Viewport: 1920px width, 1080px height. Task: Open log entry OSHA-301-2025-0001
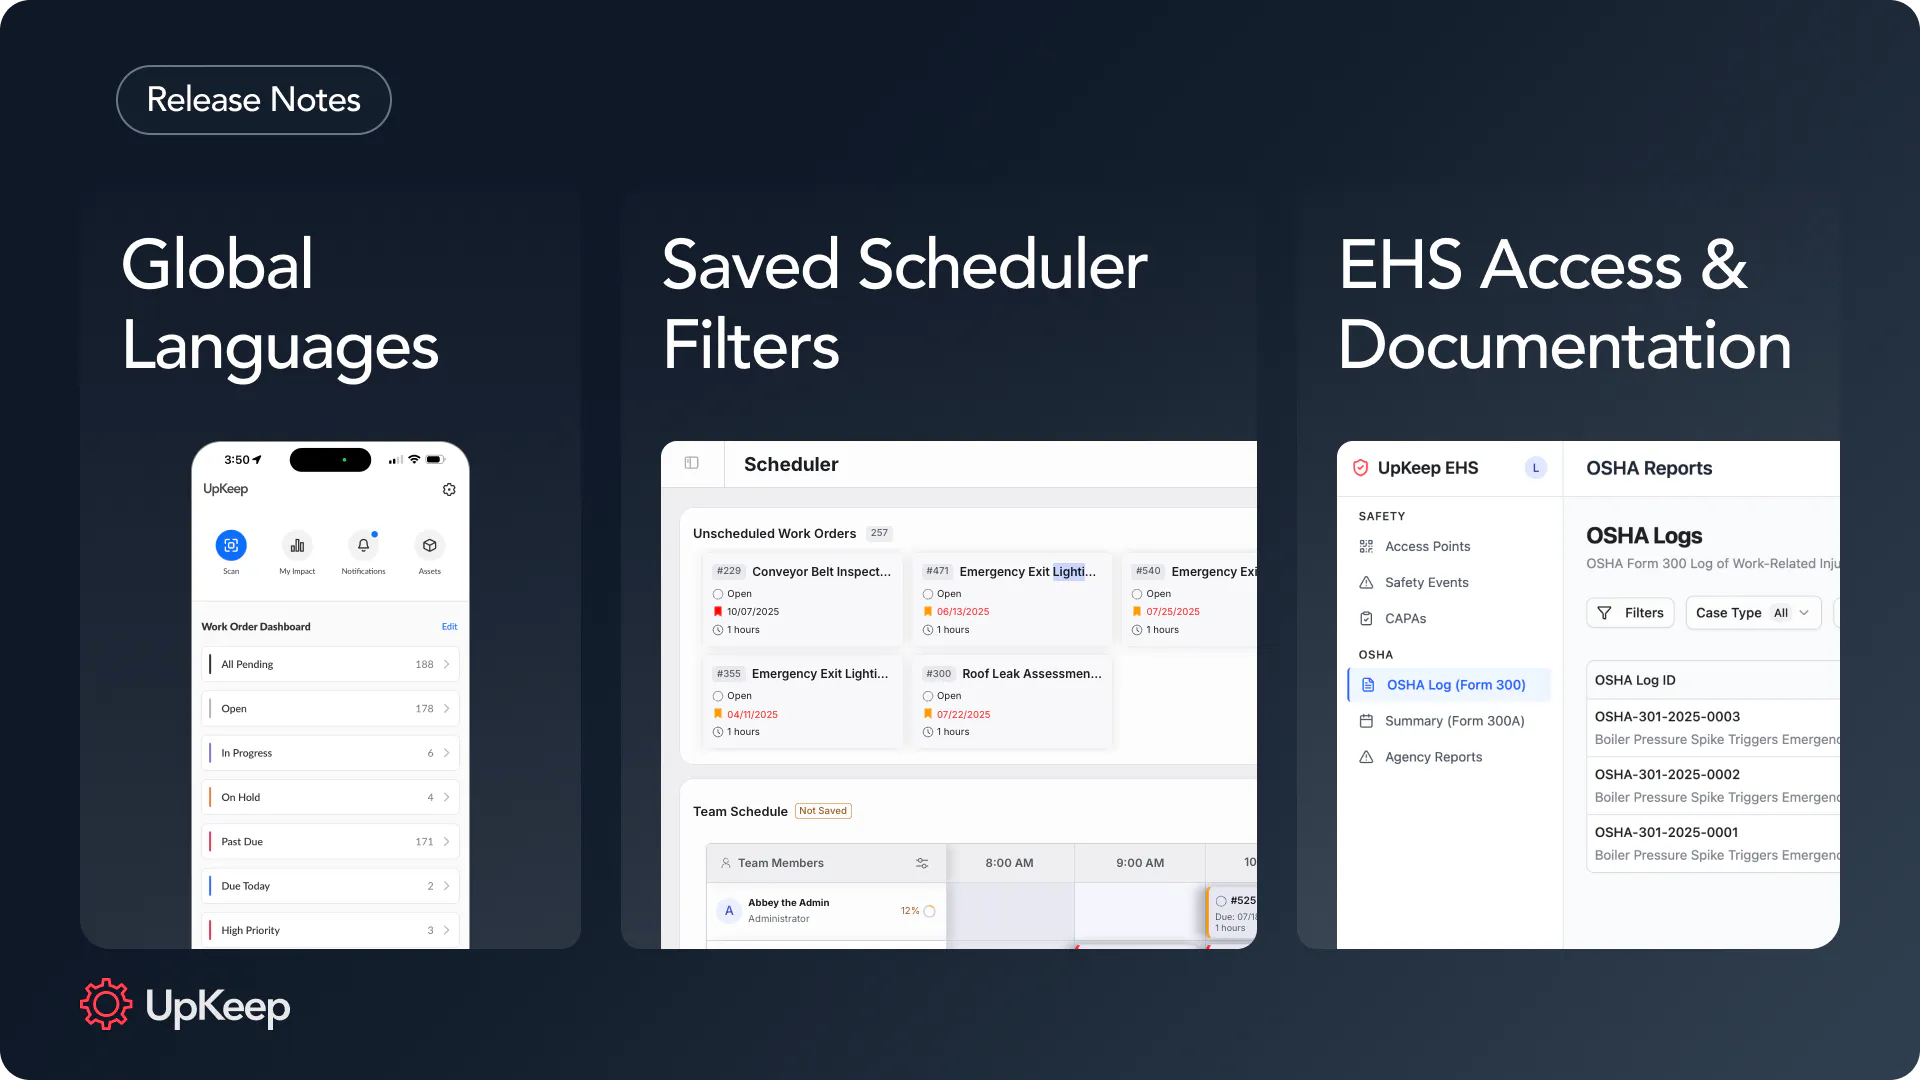pos(1713,844)
